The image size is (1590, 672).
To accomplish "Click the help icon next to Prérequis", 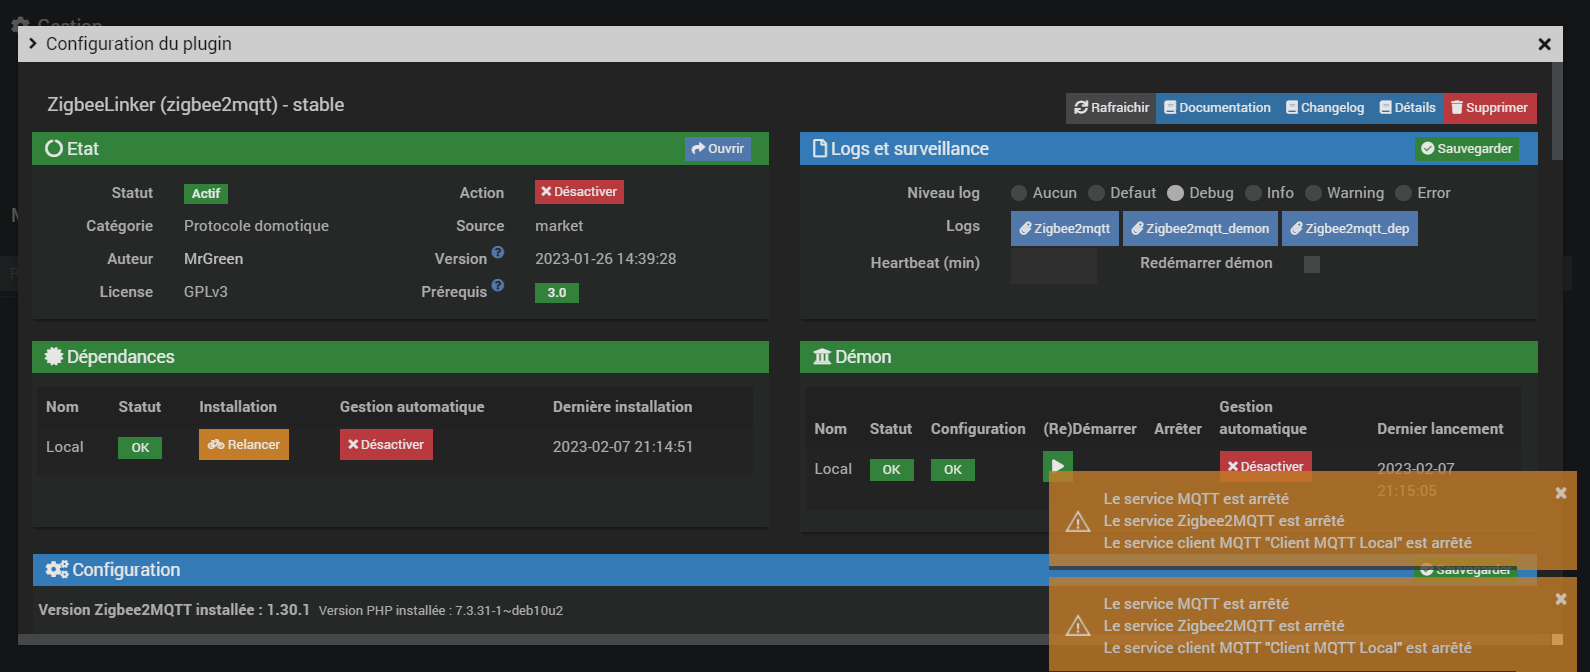I will click(x=498, y=286).
